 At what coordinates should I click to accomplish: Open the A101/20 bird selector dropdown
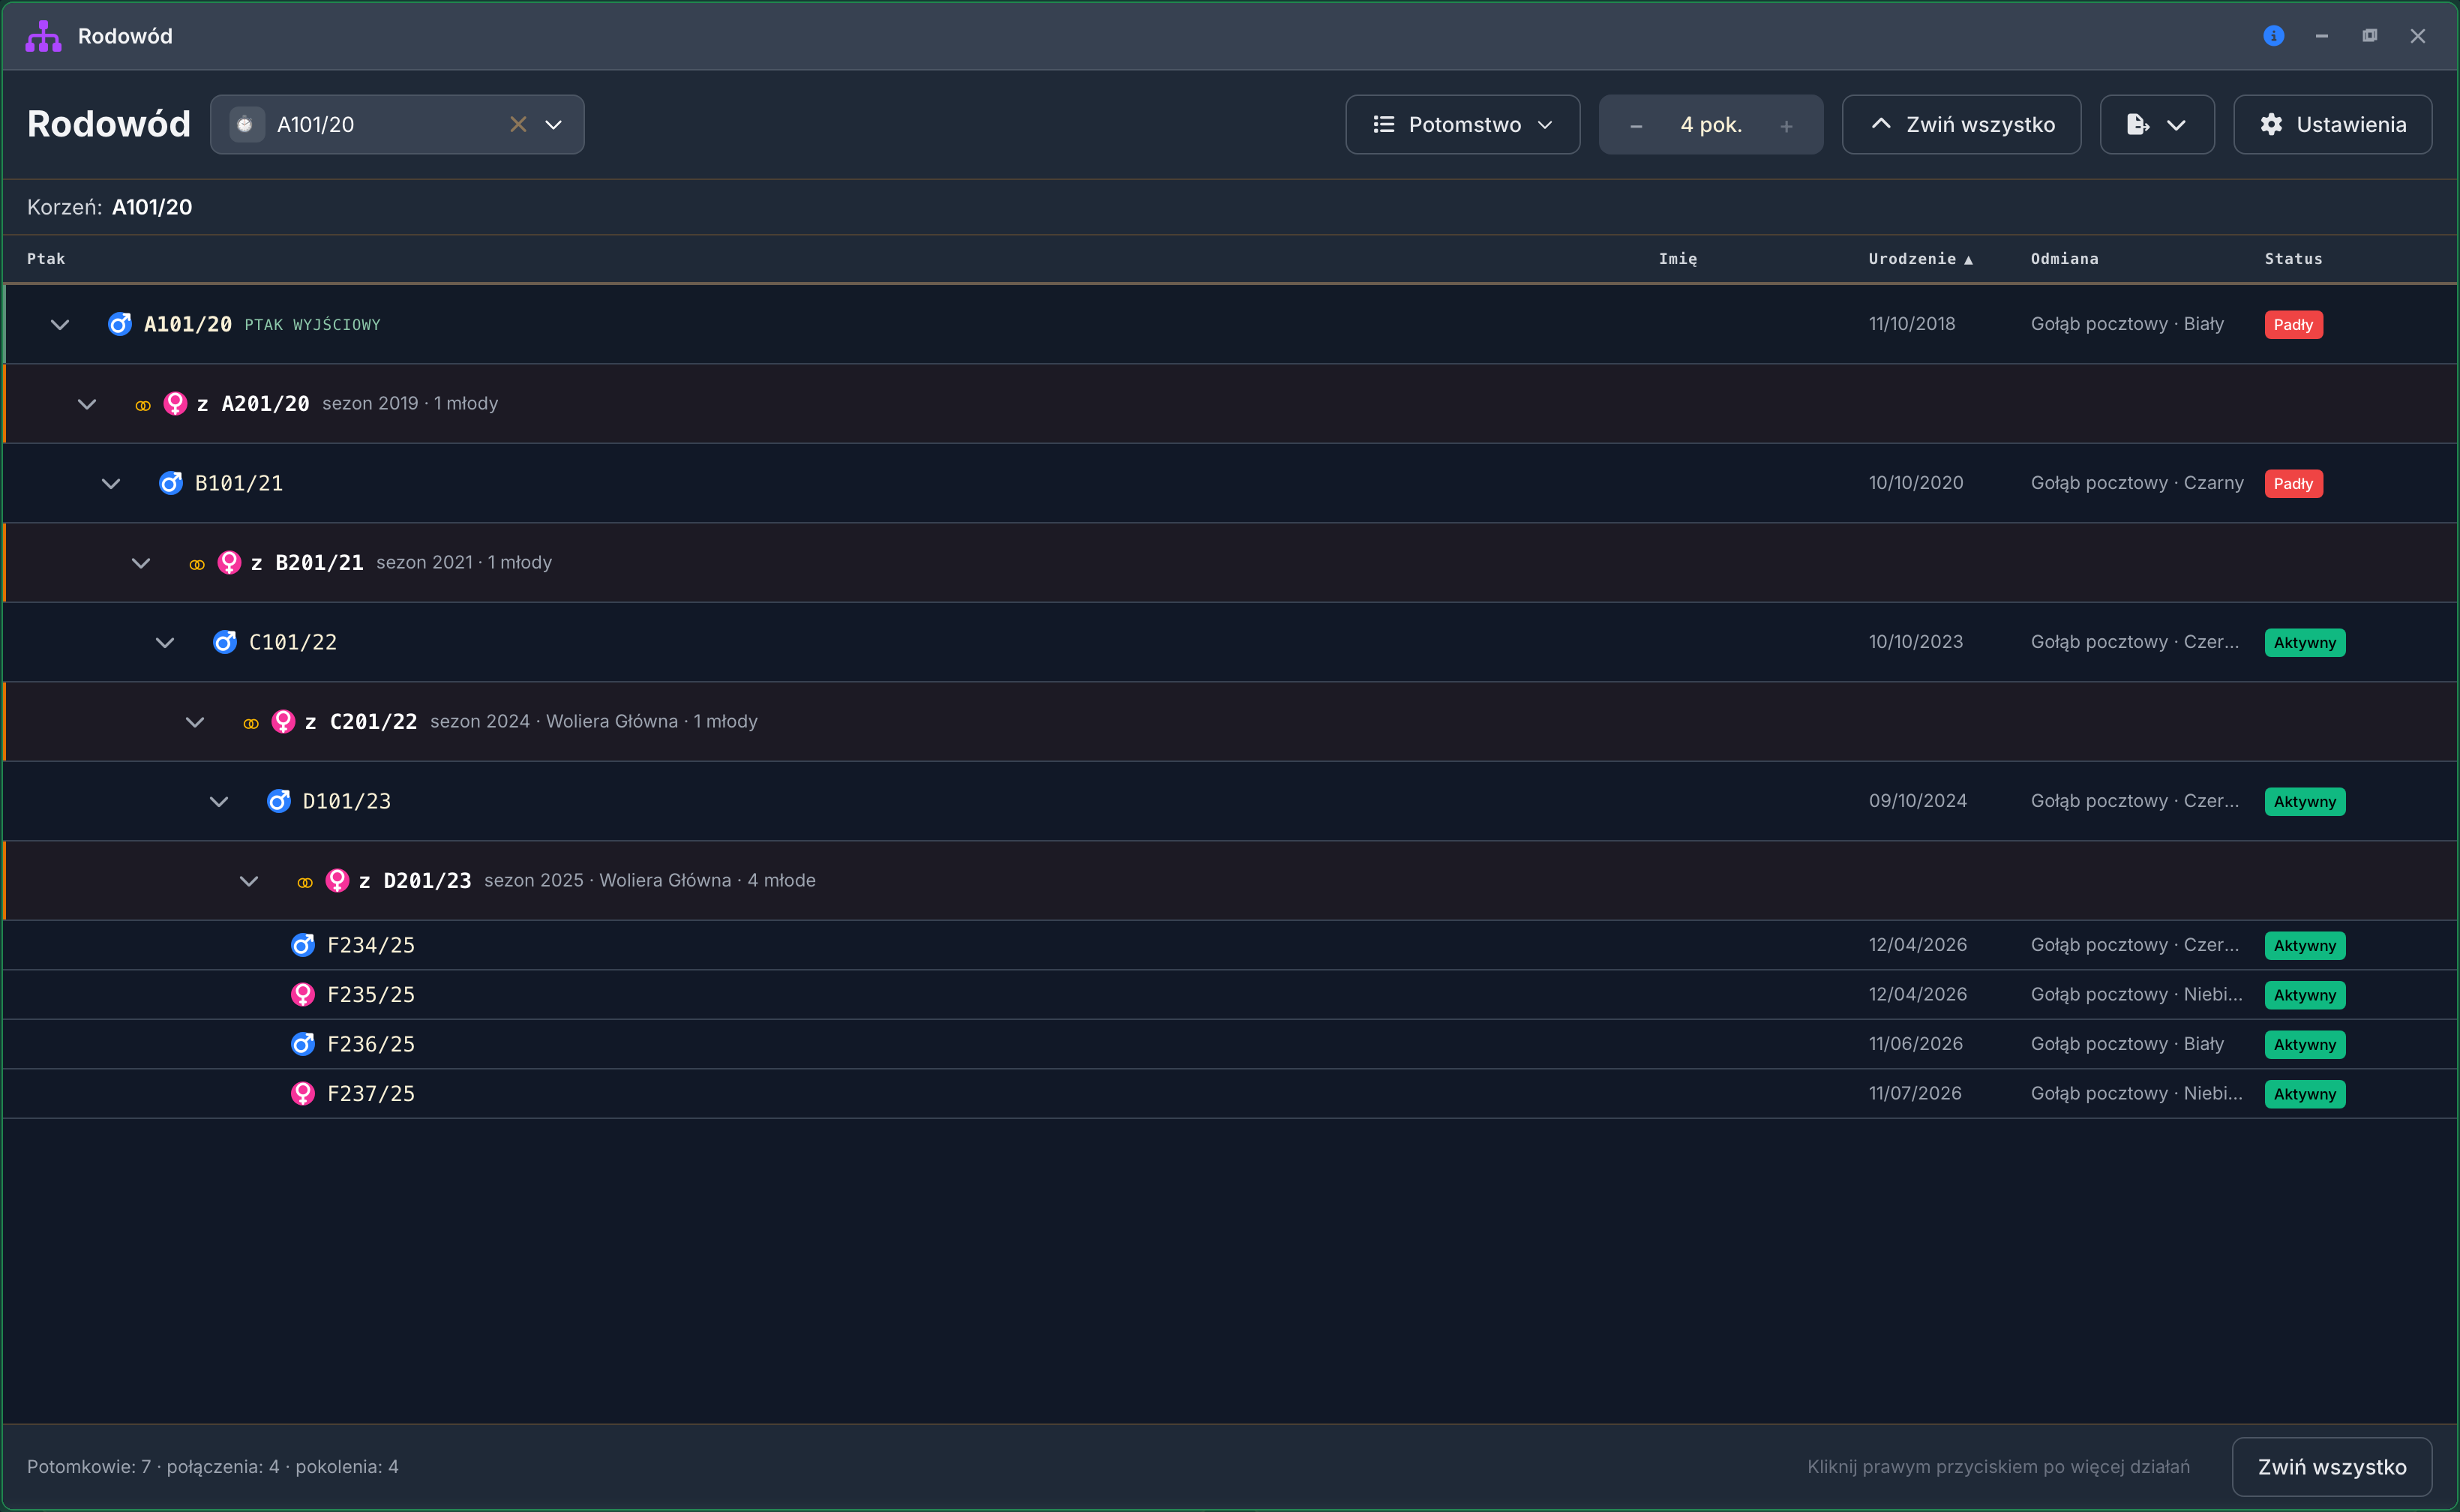point(553,124)
